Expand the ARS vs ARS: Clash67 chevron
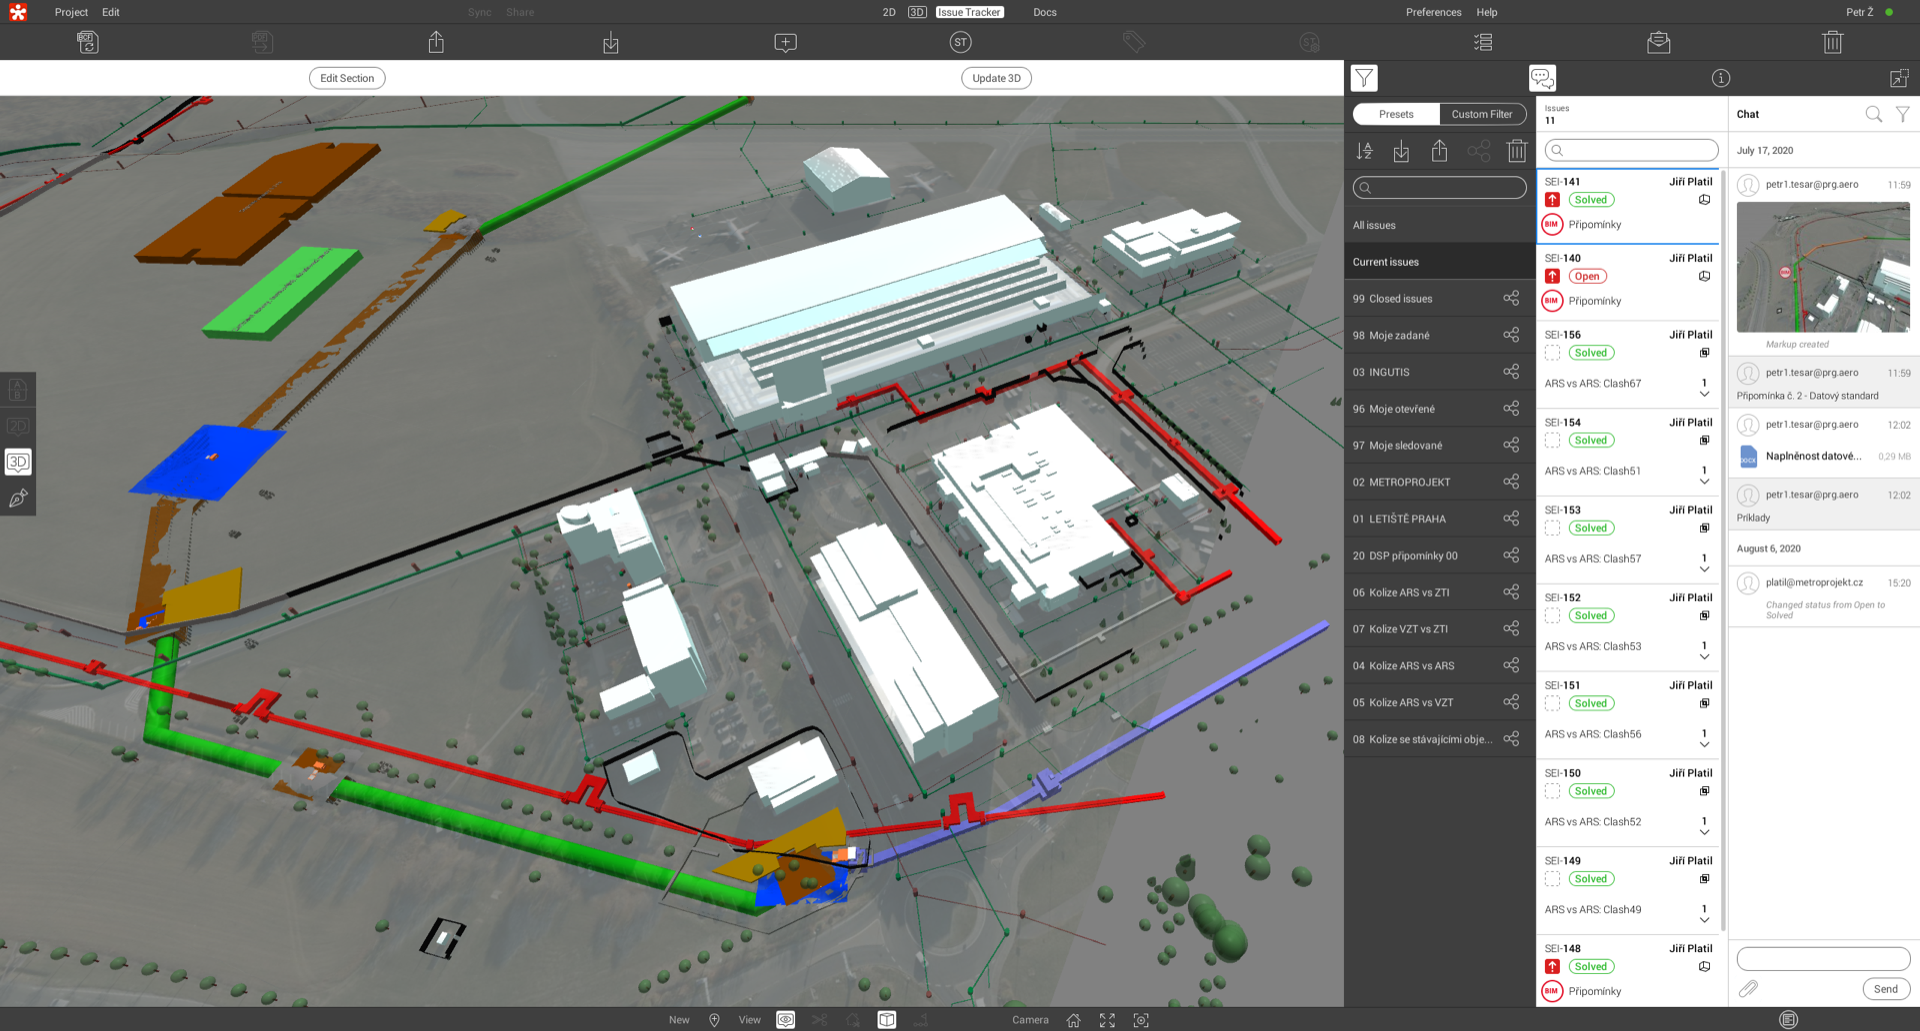The width and height of the screenshot is (1920, 1031). click(1704, 394)
